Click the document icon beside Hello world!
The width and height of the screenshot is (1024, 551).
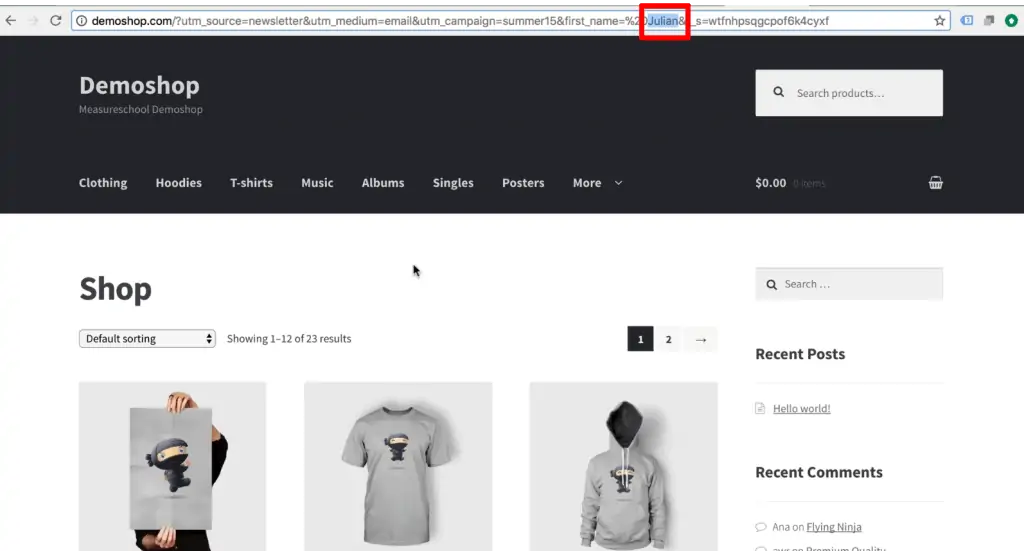coord(760,409)
